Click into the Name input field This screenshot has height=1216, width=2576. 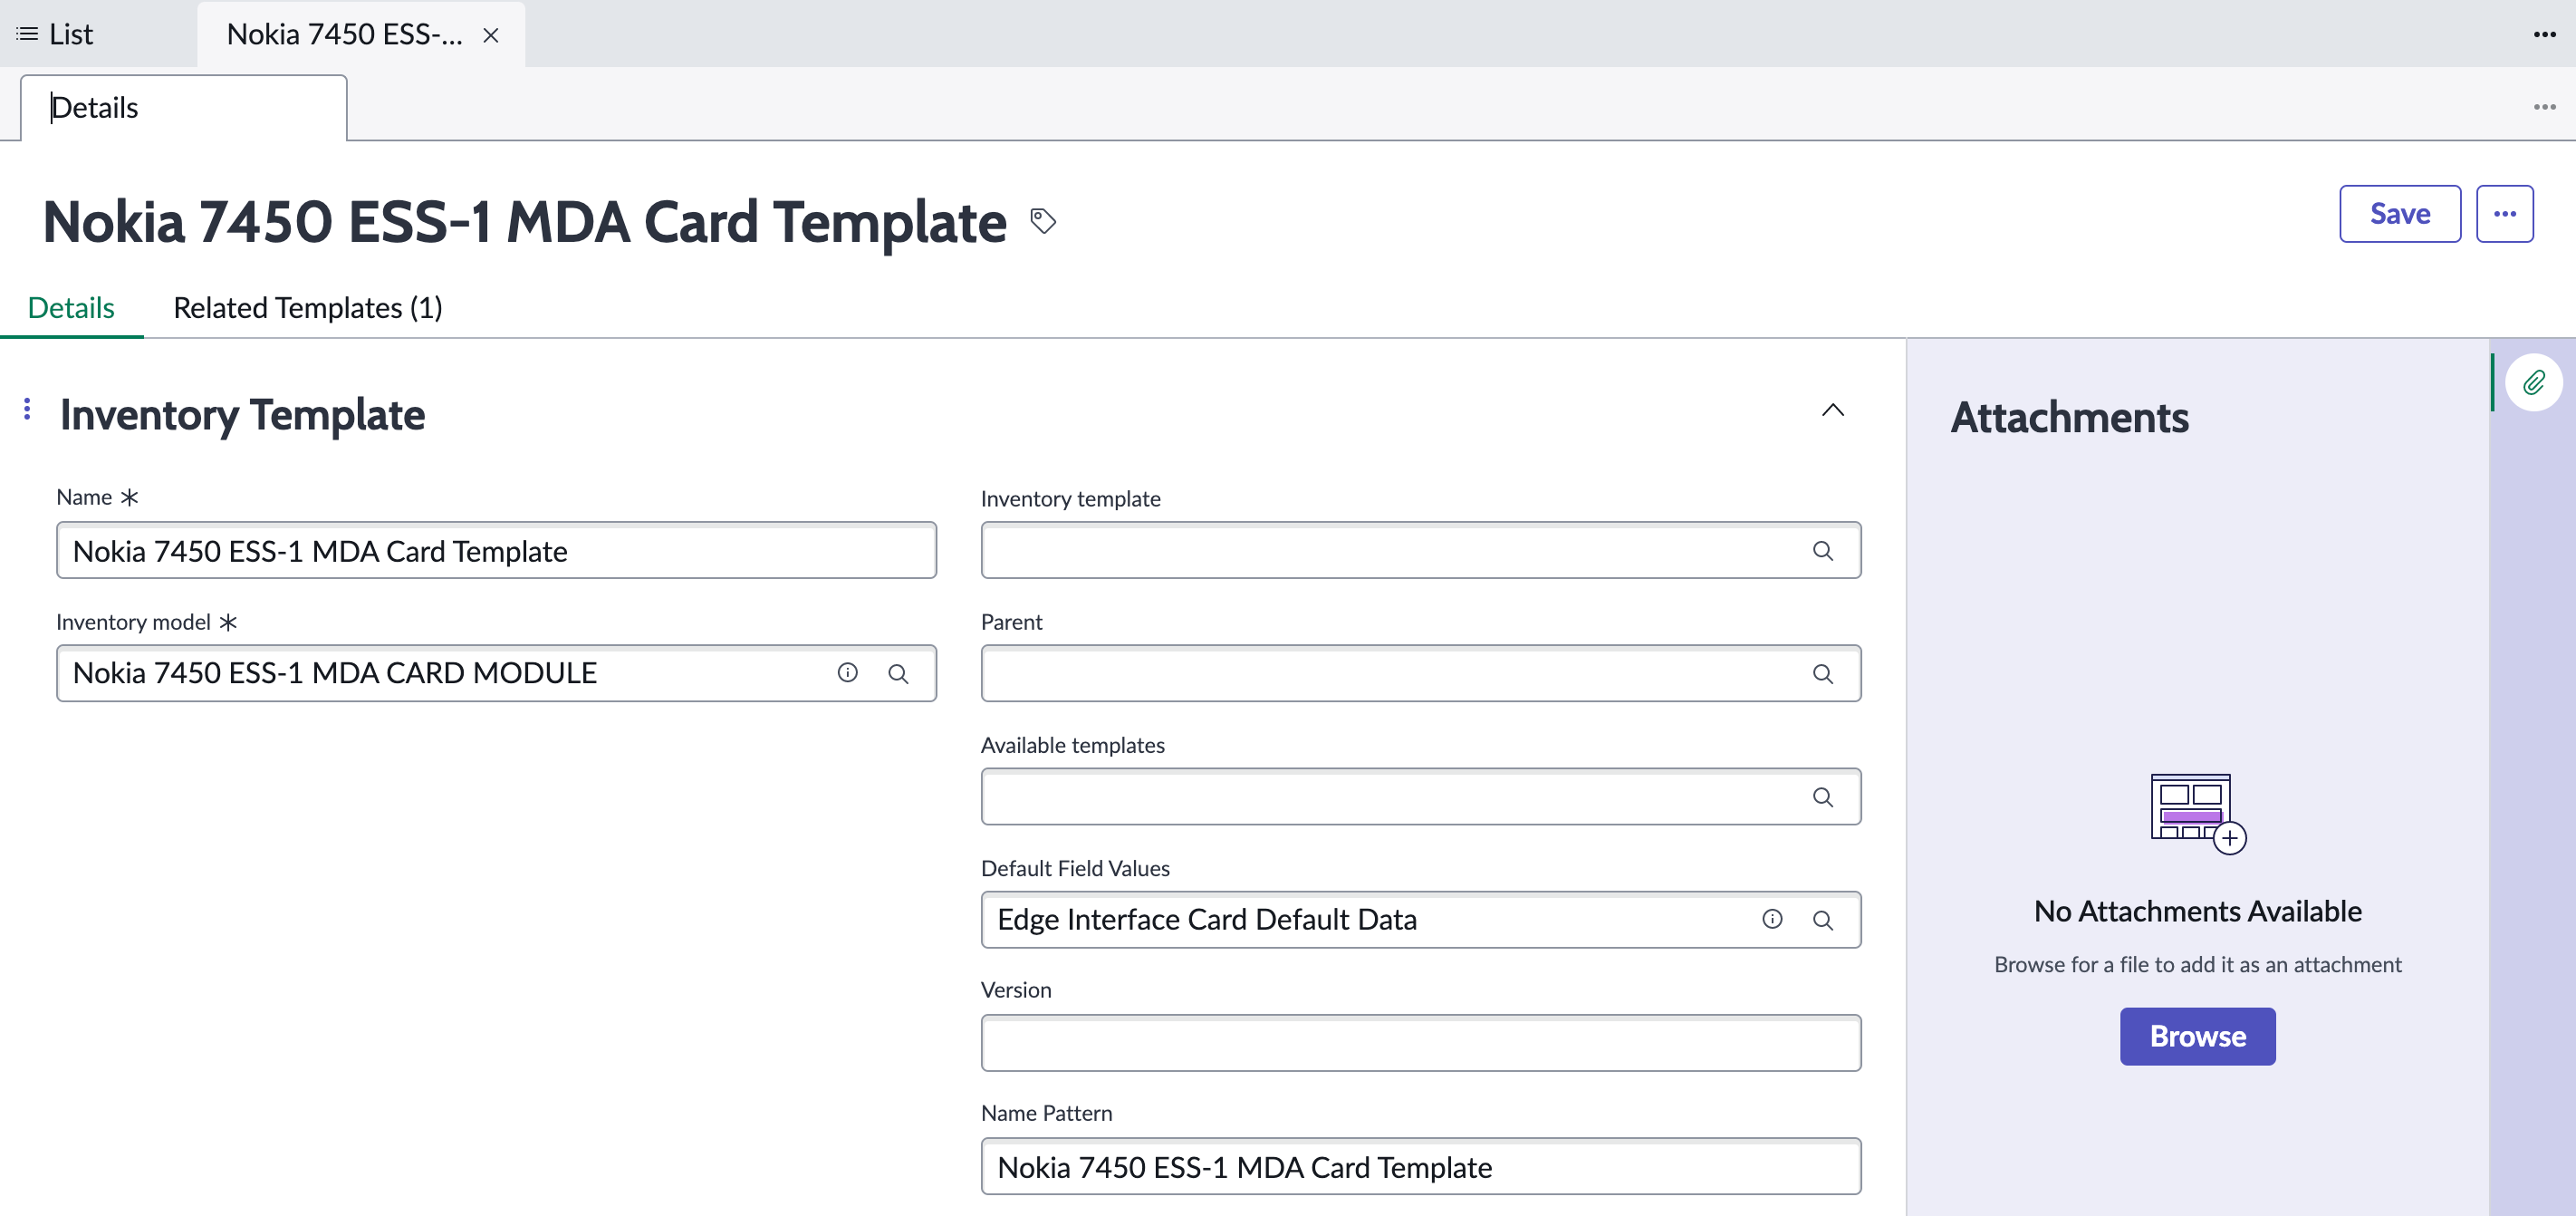point(496,550)
